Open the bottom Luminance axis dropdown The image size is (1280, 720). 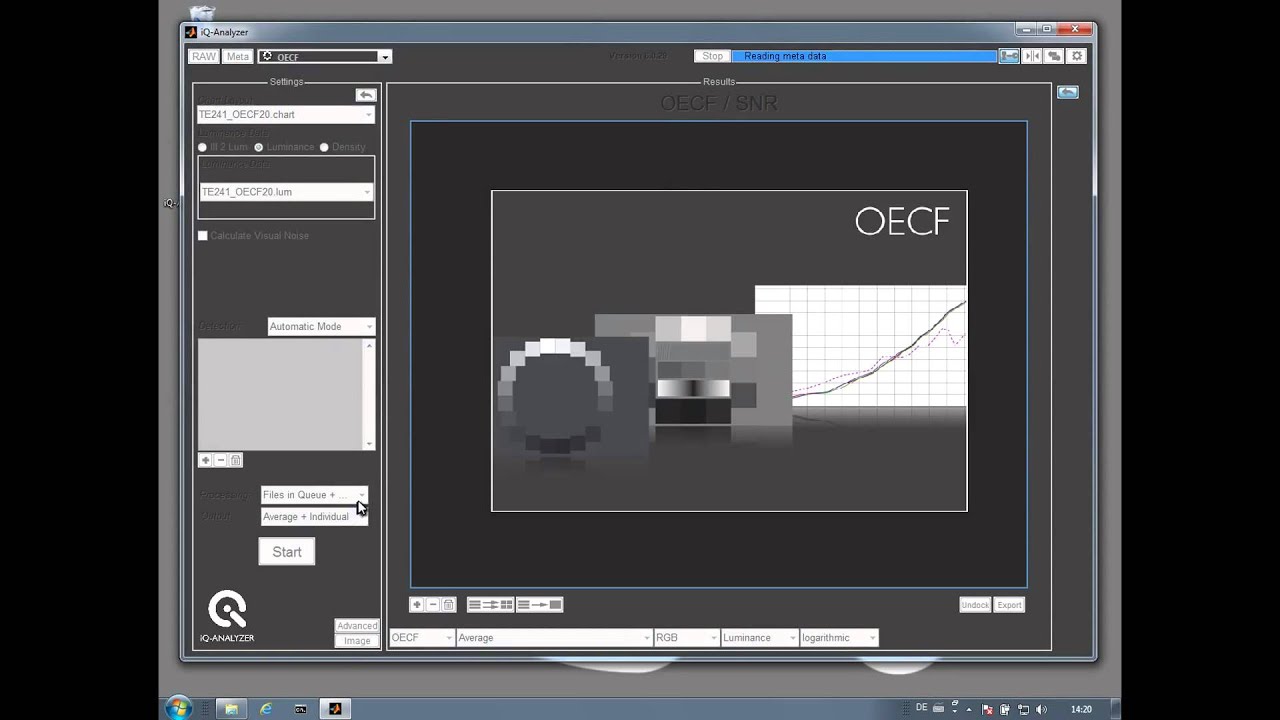[759, 638]
